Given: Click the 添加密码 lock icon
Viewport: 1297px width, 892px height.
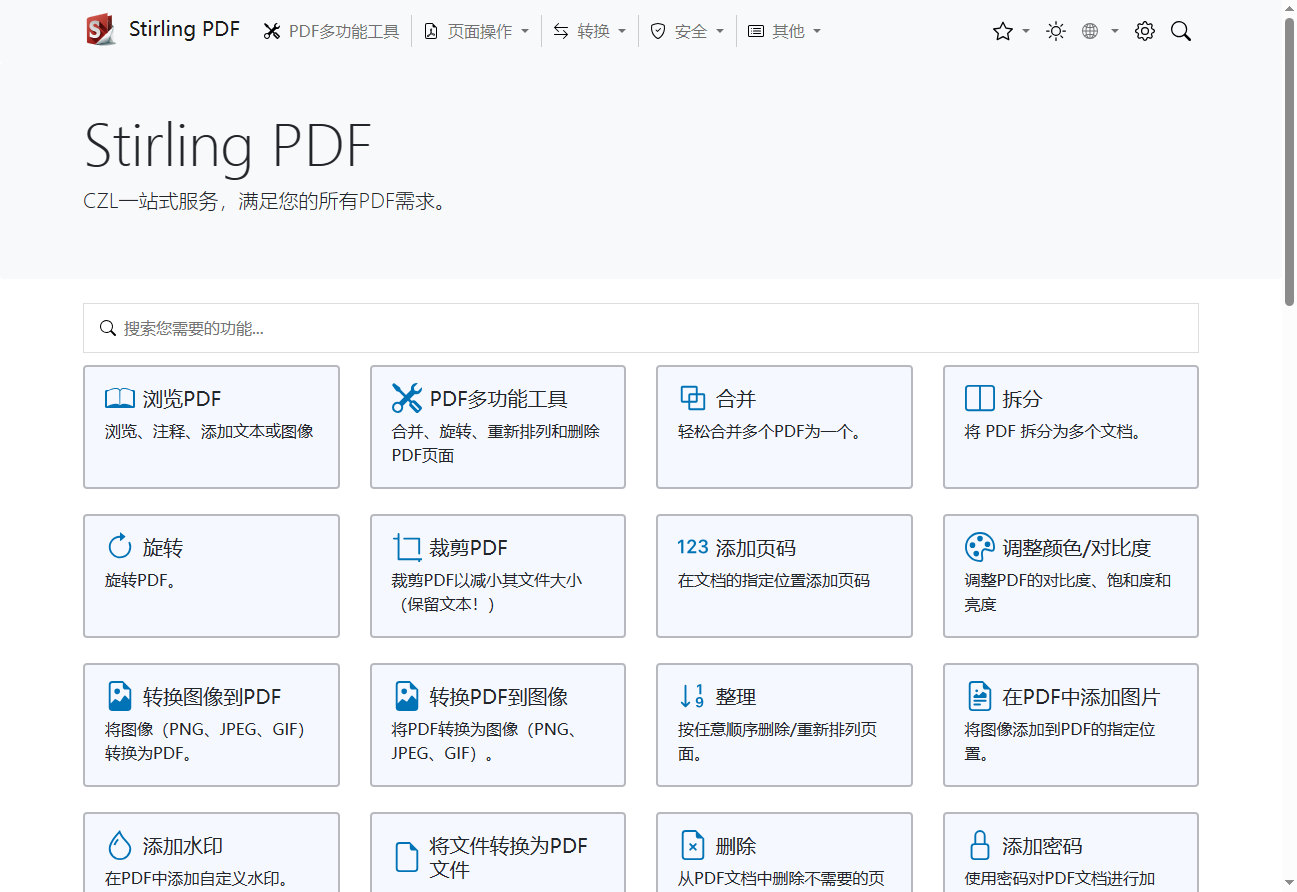Looking at the screenshot, I should click(x=980, y=845).
